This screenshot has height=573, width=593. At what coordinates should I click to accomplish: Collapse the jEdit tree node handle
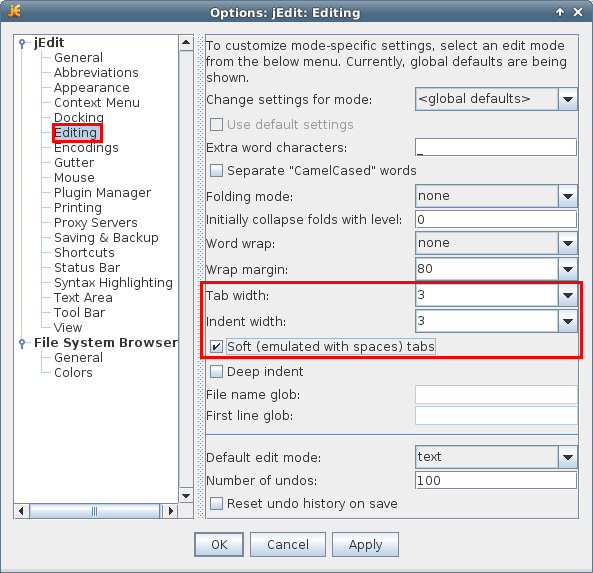click(22, 43)
